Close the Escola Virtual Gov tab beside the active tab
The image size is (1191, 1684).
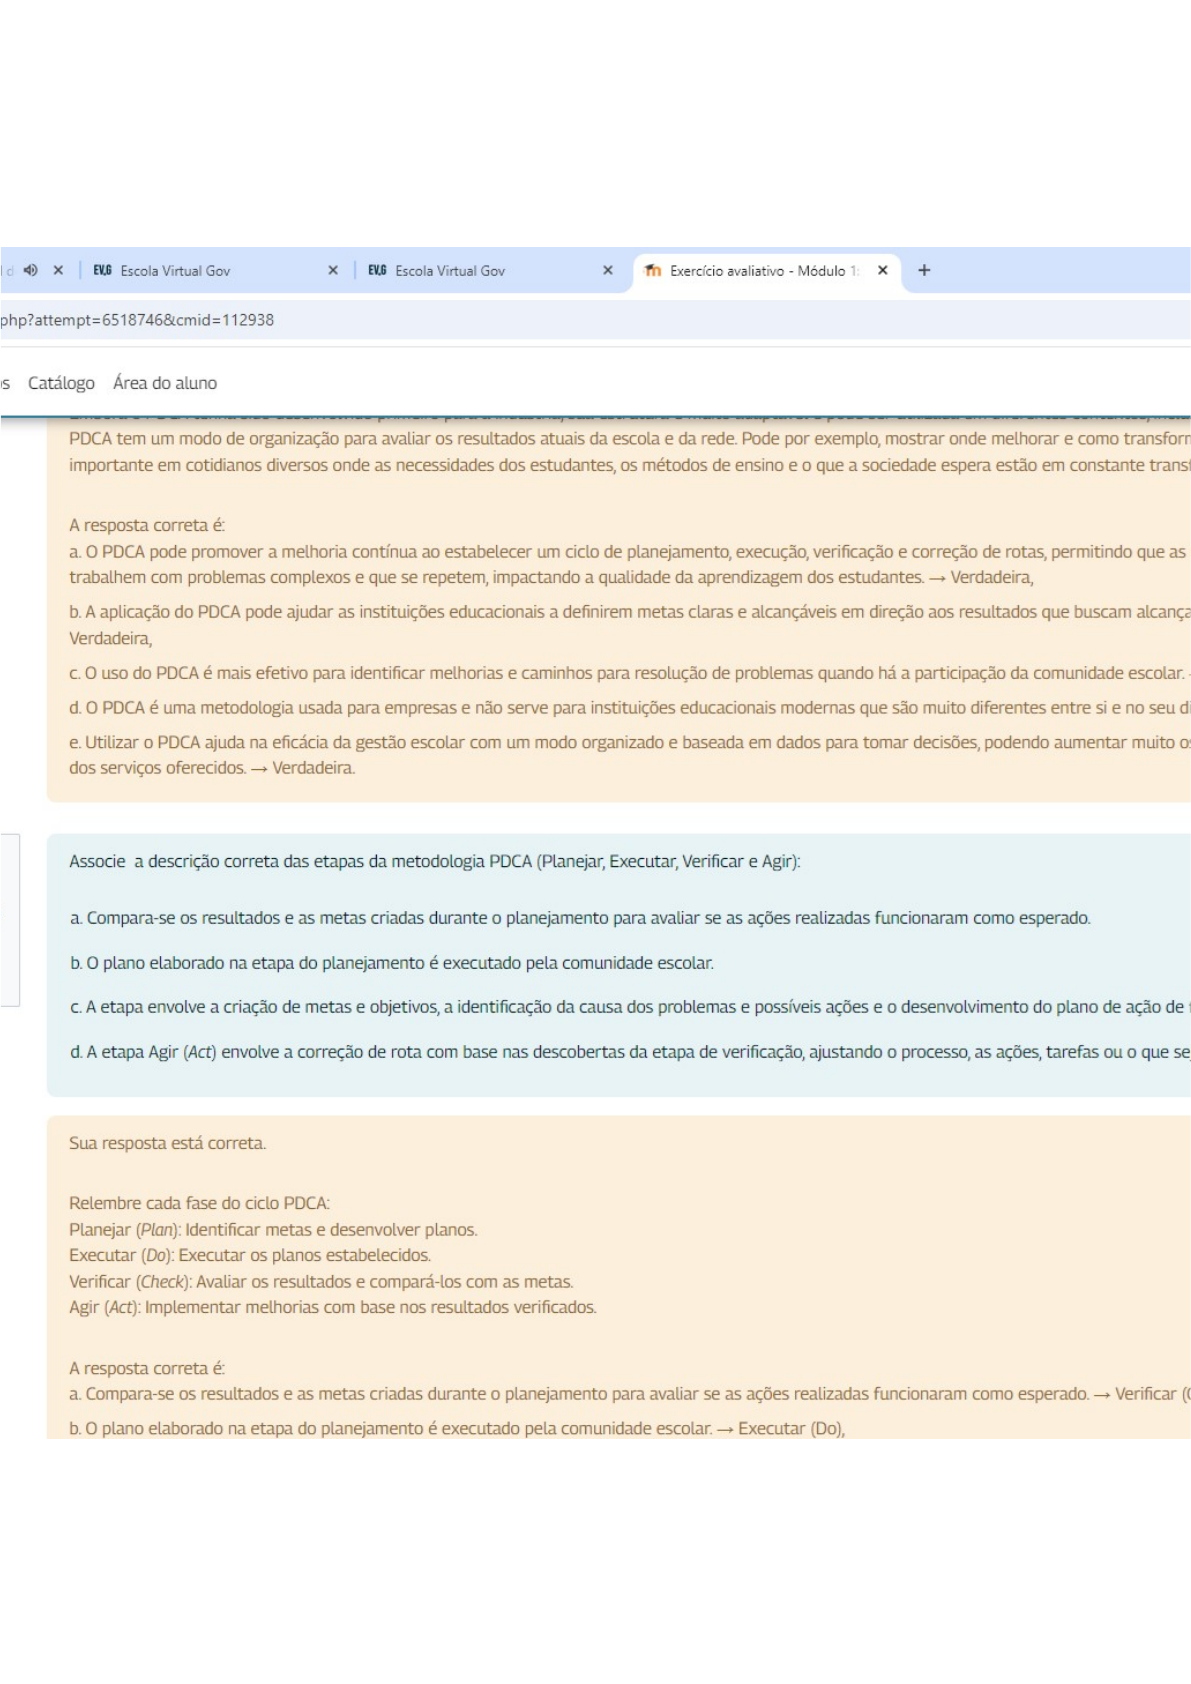[x=608, y=270]
